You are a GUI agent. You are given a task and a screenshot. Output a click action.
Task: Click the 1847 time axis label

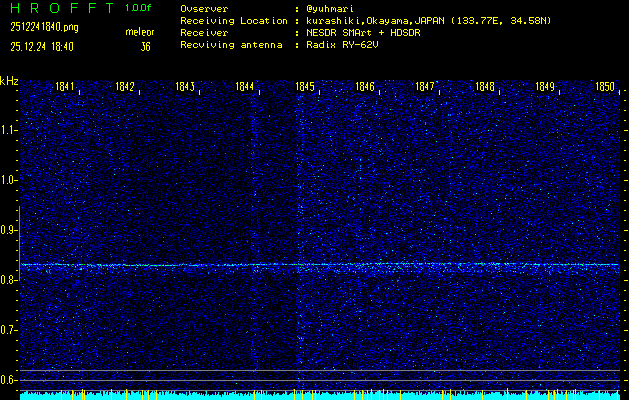[x=425, y=86]
